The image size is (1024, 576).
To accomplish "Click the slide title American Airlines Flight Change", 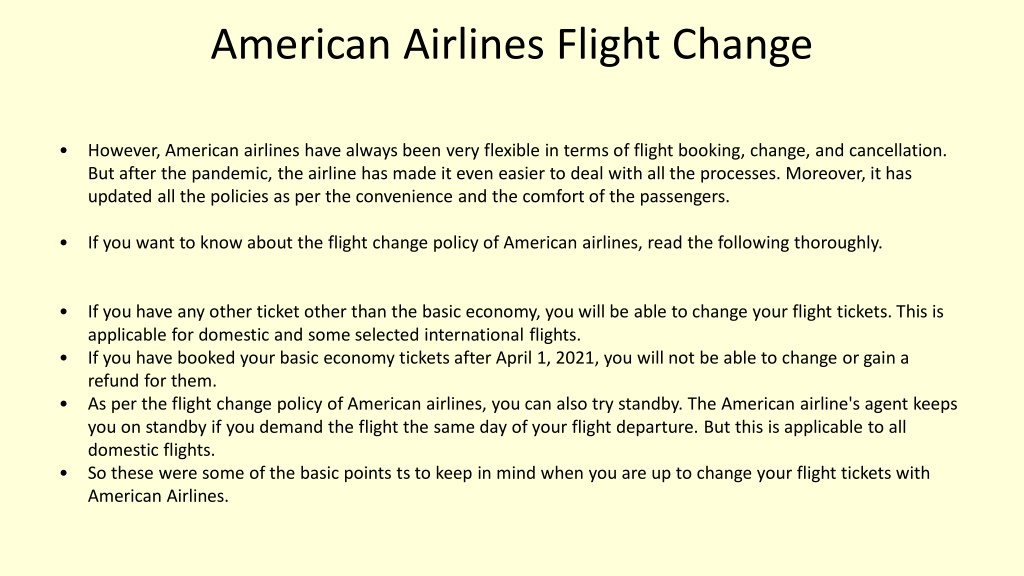I will (511, 44).
